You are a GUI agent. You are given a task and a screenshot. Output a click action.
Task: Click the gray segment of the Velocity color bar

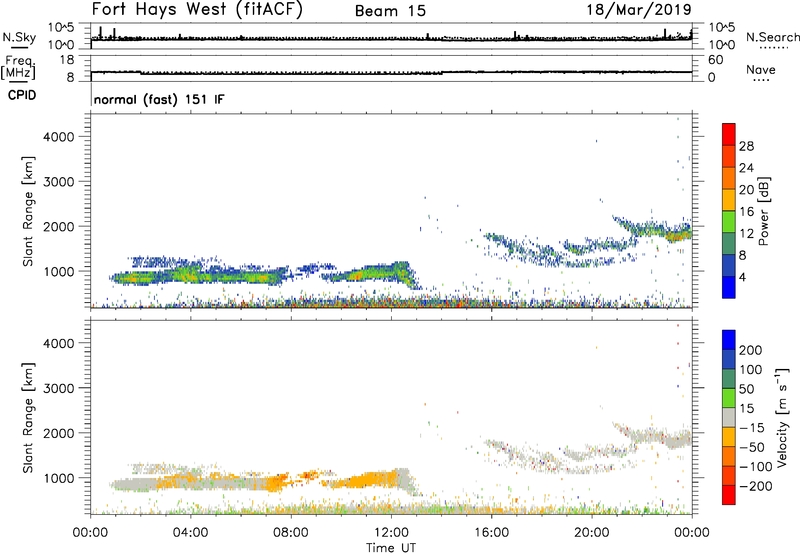tap(729, 417)
